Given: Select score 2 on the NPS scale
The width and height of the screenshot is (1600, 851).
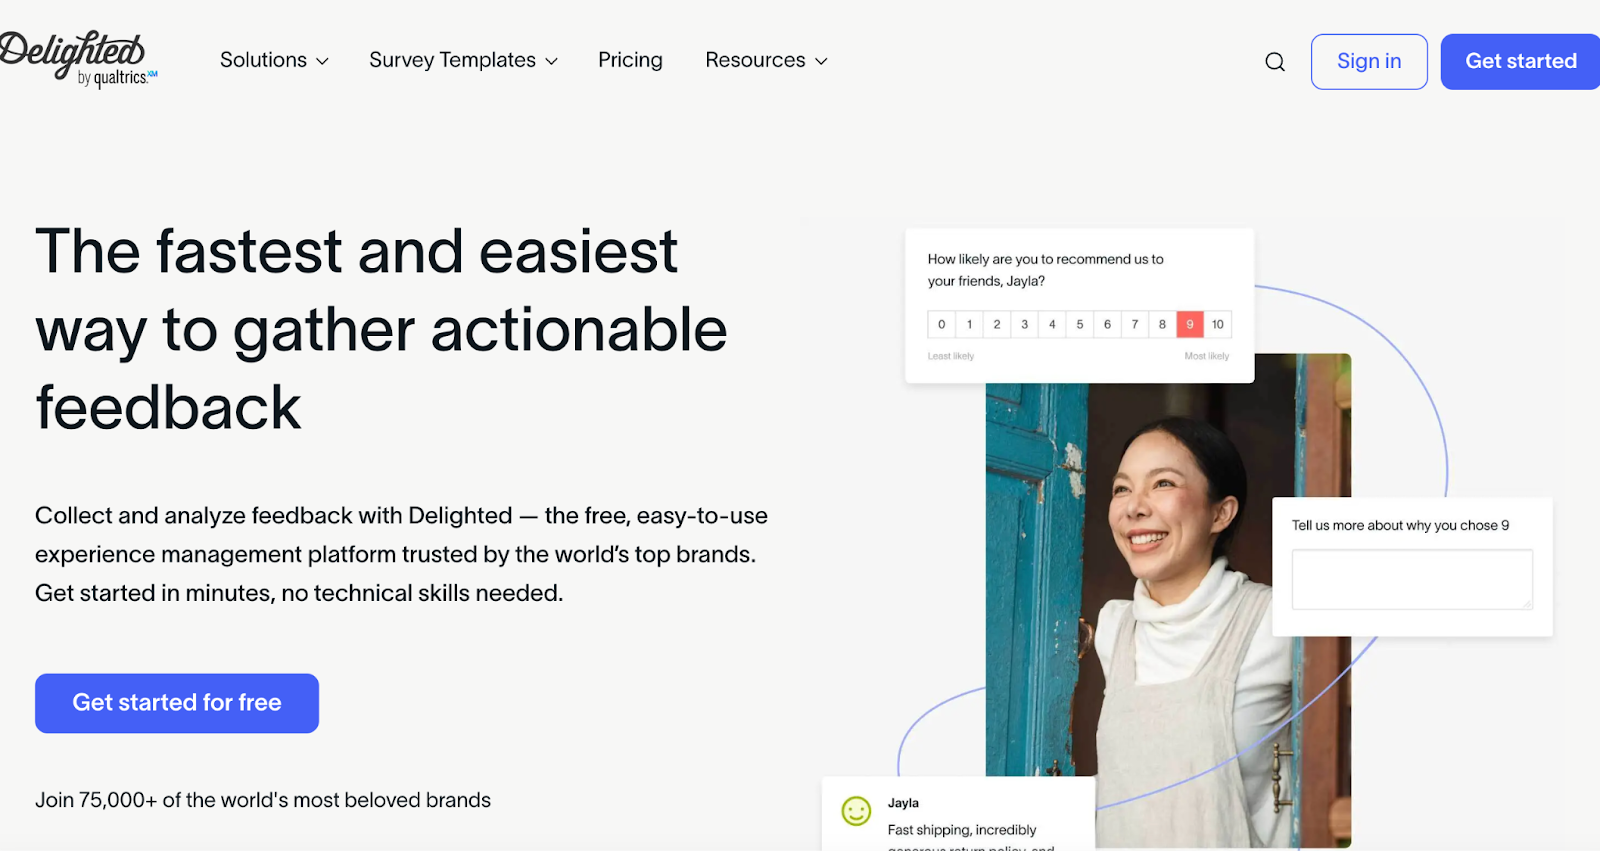Looking at the screenshot, I should click(997, 324).
